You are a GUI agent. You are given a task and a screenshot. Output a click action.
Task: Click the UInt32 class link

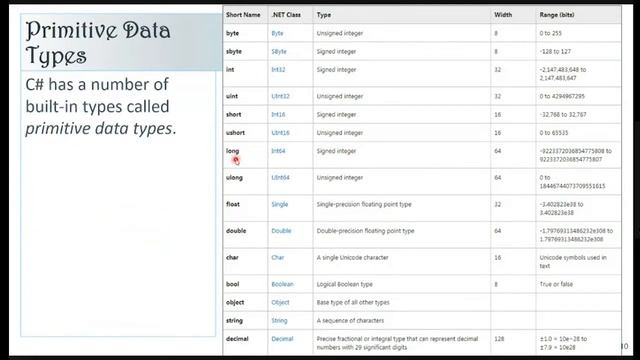[x=280, y=96]
